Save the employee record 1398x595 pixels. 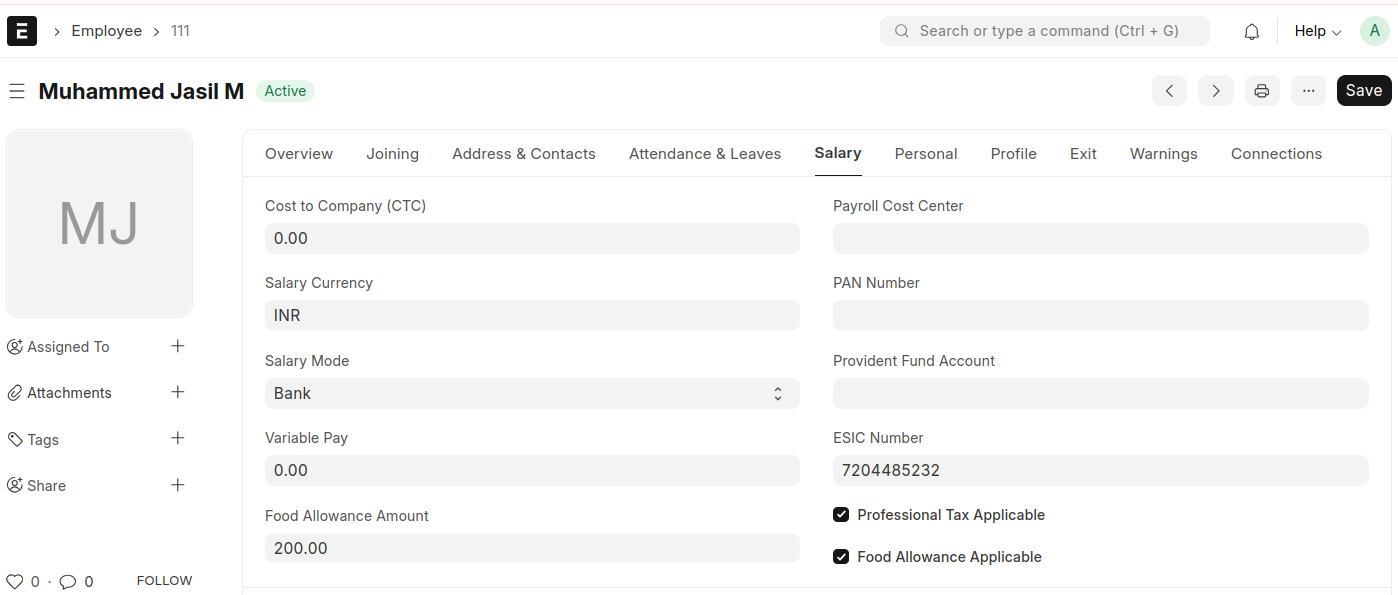point(1363,91)
